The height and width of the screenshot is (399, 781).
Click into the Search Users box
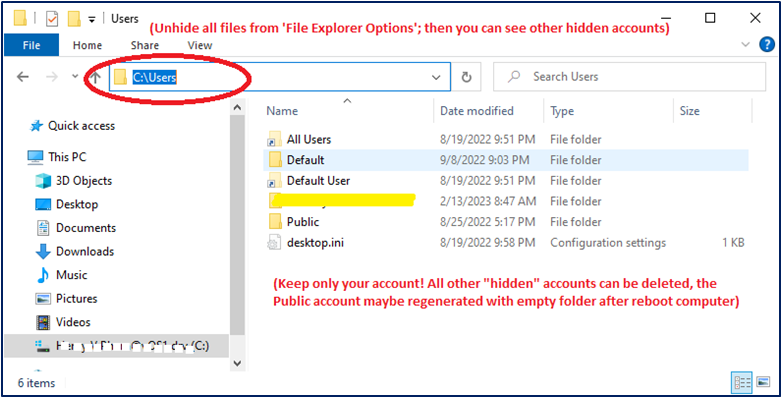click(x=629, y=77)
